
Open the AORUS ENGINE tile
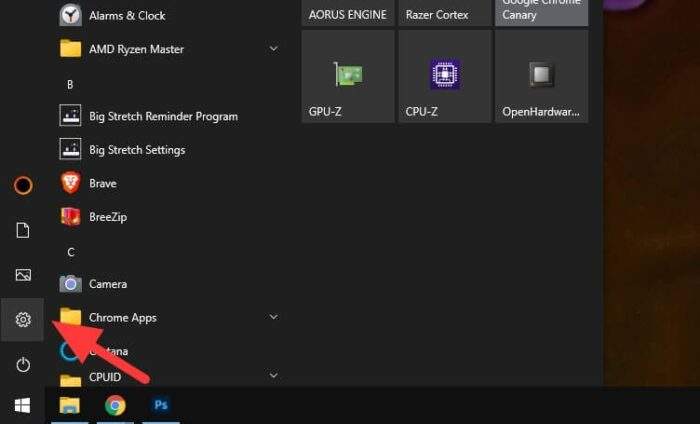coord(348,13)
